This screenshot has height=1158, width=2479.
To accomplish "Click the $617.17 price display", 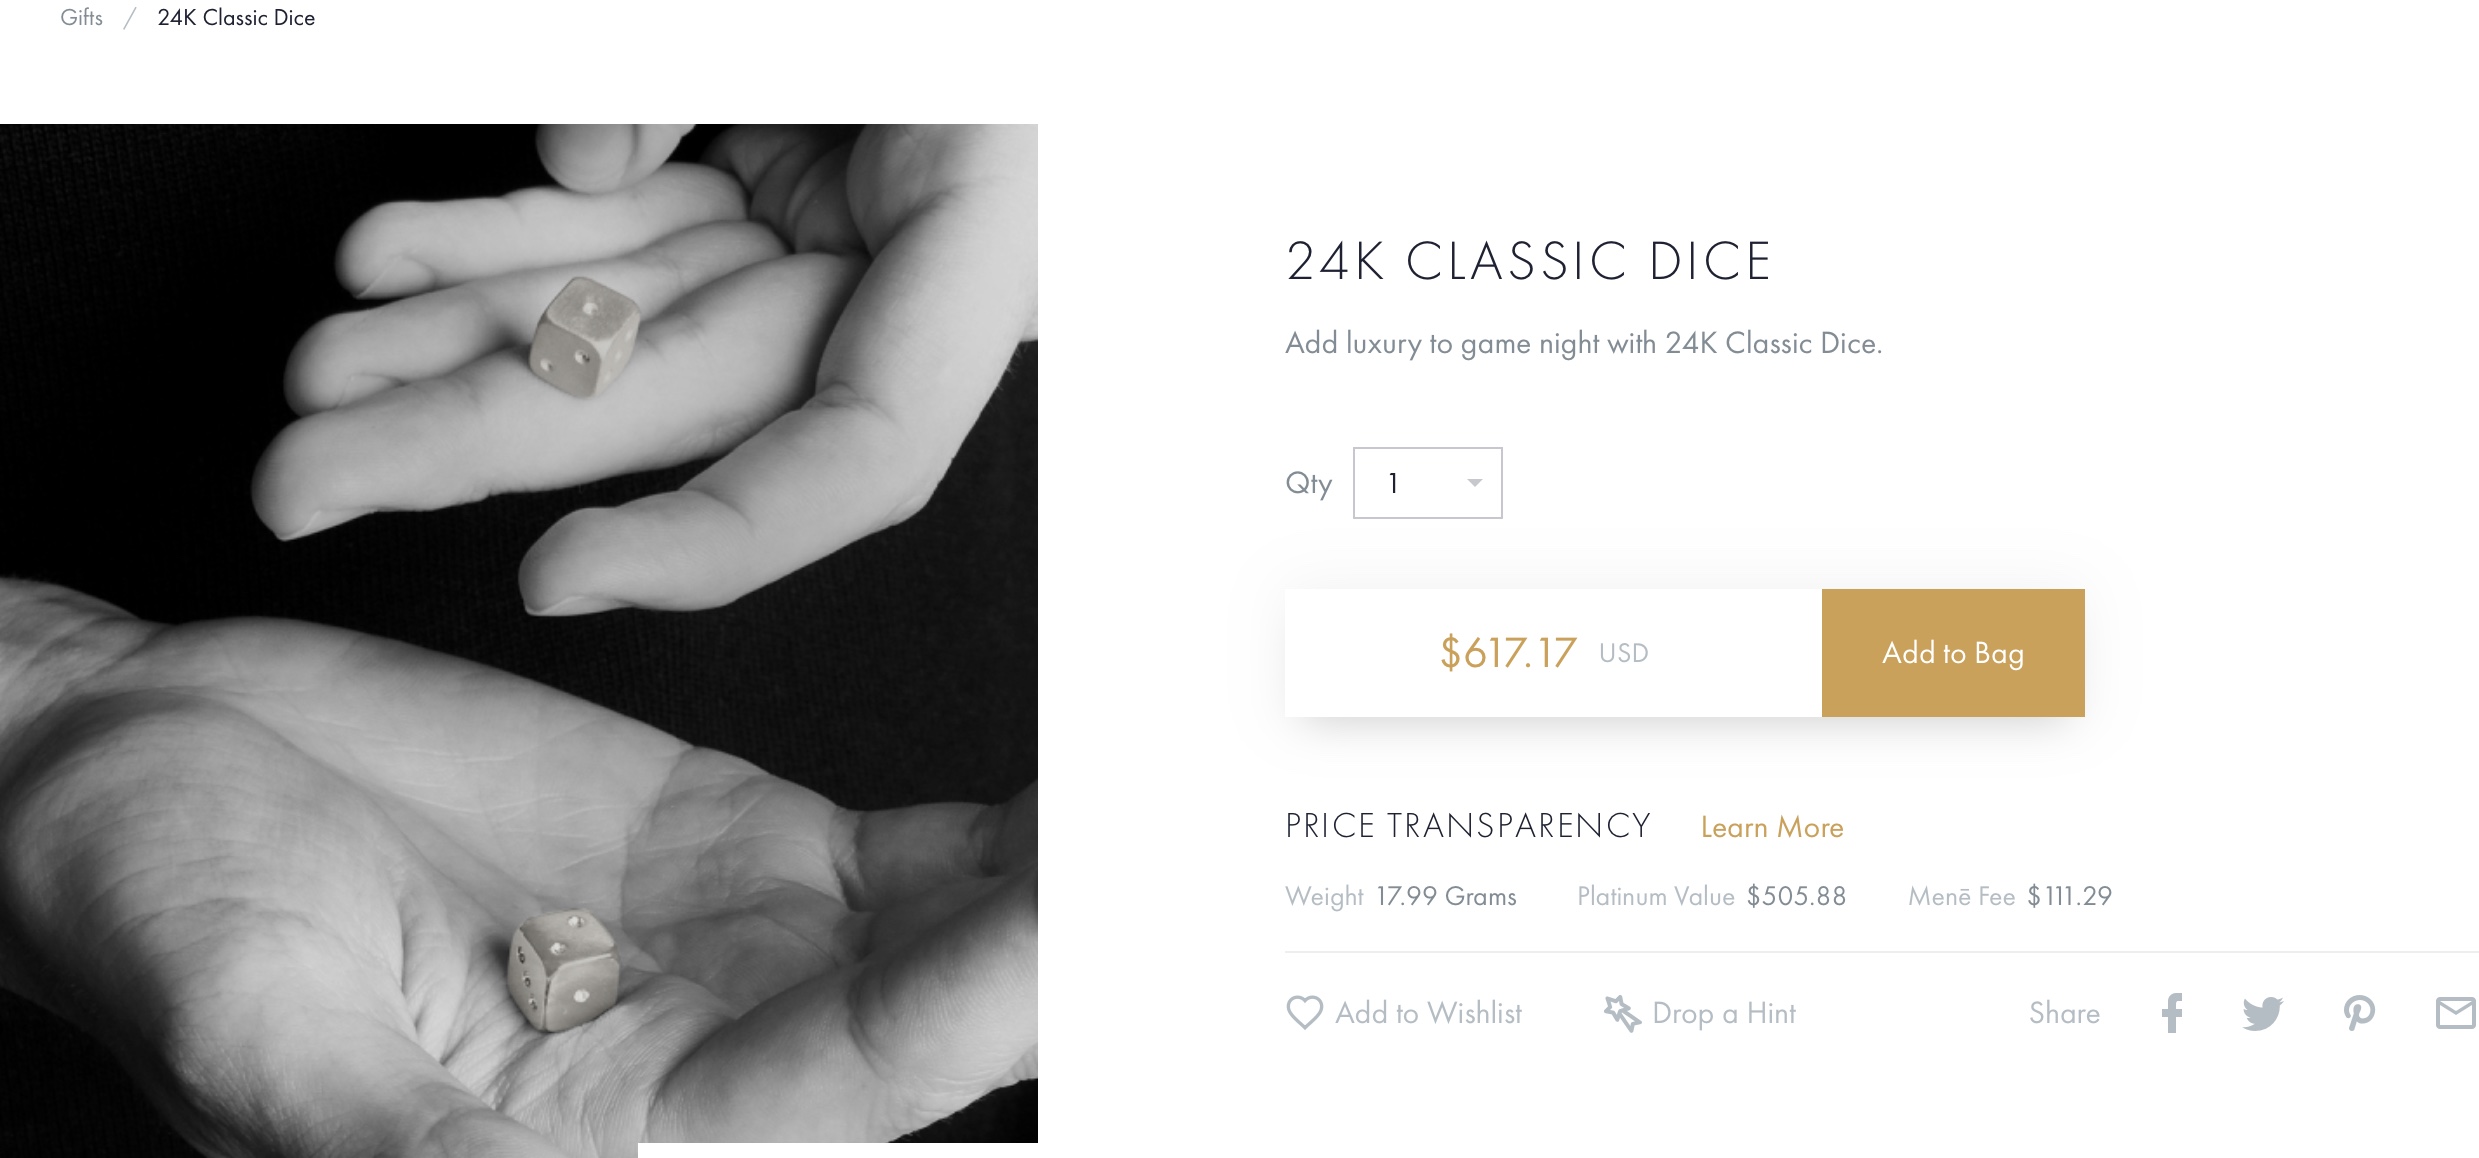I will point(1508,653).
